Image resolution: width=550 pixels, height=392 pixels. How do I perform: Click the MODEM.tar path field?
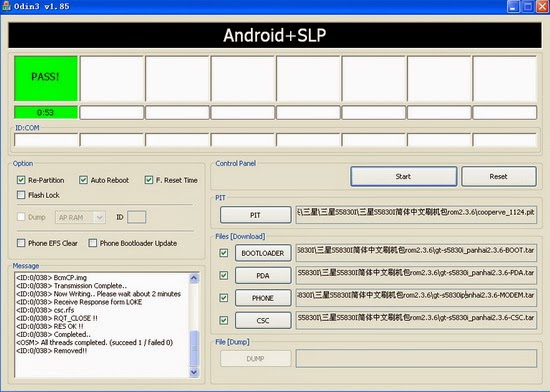pyautogui.click(x=416, y=298)
